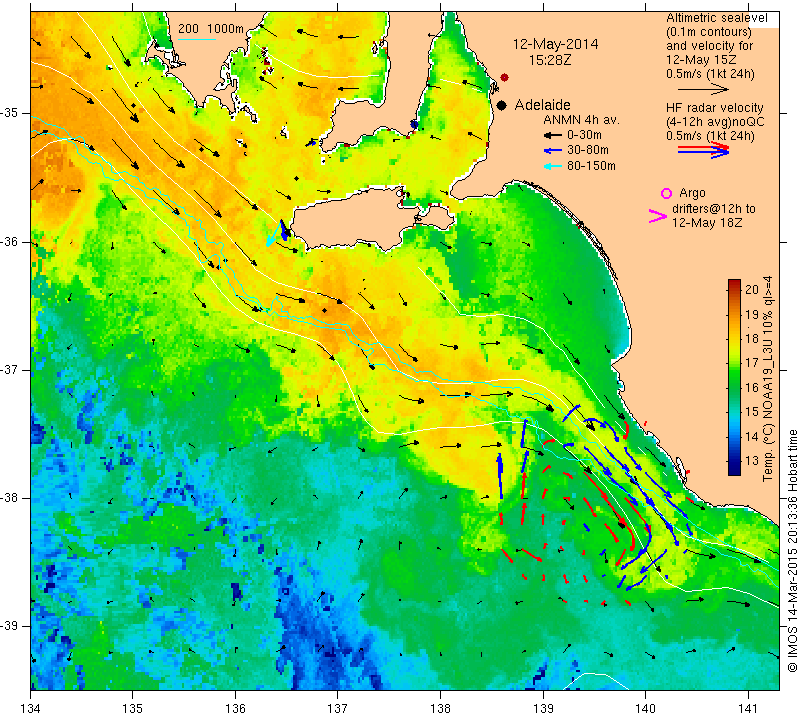
Task: Click the latitude axis label -35
Action: pyautogui.click(x=9, y=113)
